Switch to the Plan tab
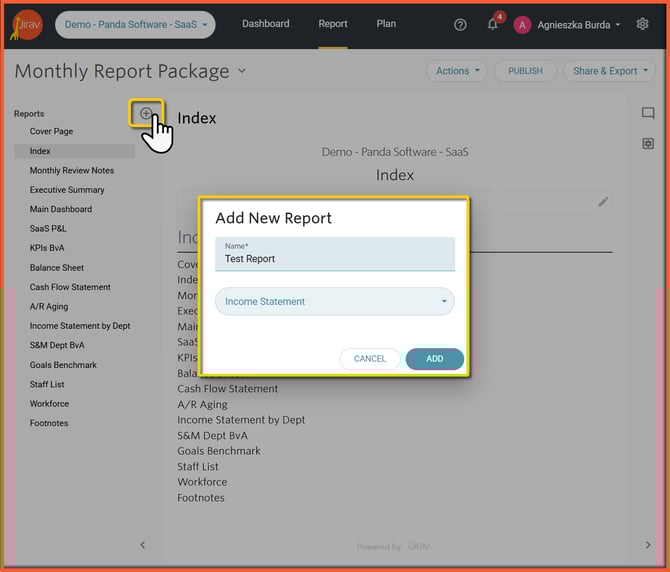The width and height of the screenshot is (670, 572). (x=386, y=24)
